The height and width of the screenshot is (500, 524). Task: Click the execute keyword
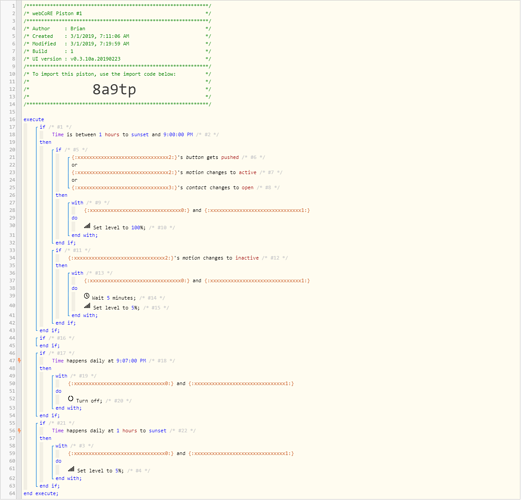pos(34,119)
